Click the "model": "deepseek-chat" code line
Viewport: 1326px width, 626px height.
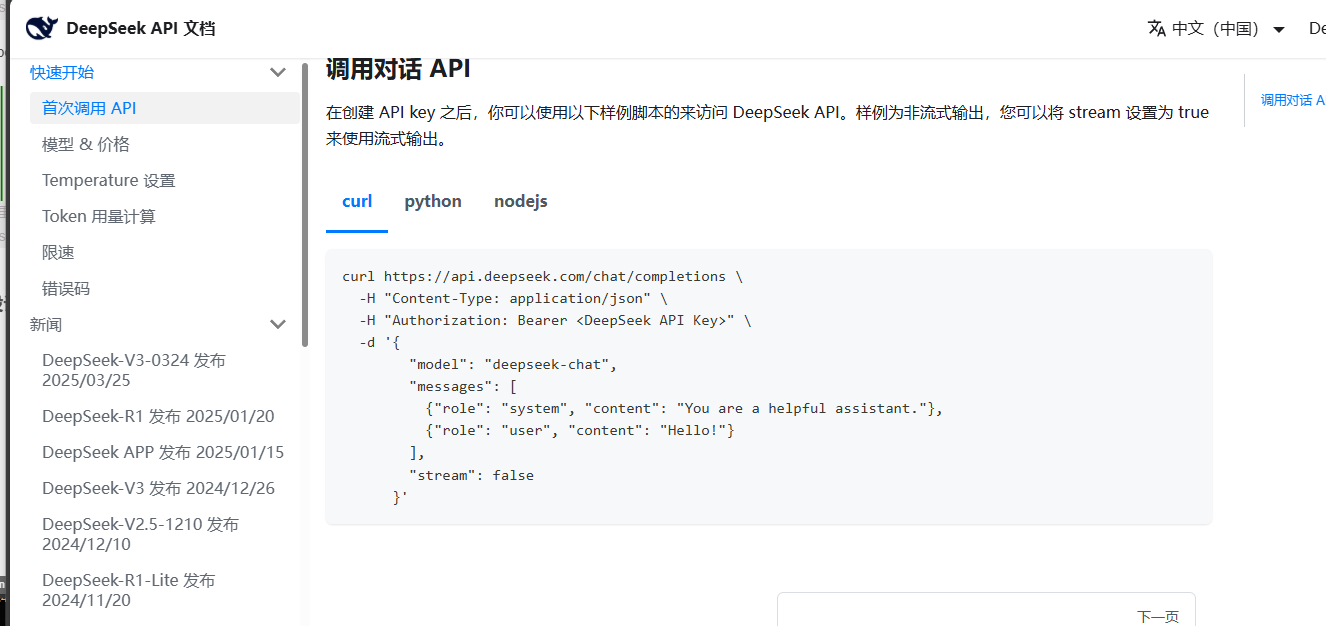pos(513,364)
